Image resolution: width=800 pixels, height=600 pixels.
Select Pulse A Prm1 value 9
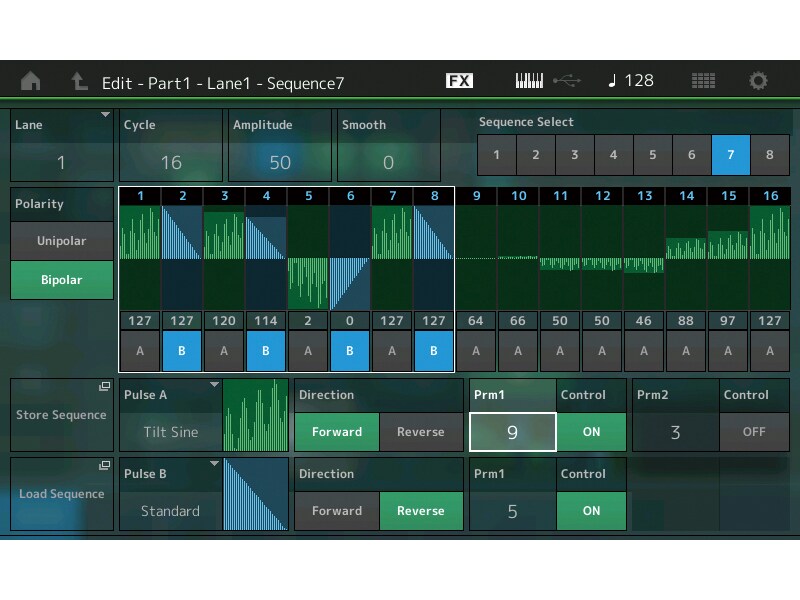513,432
